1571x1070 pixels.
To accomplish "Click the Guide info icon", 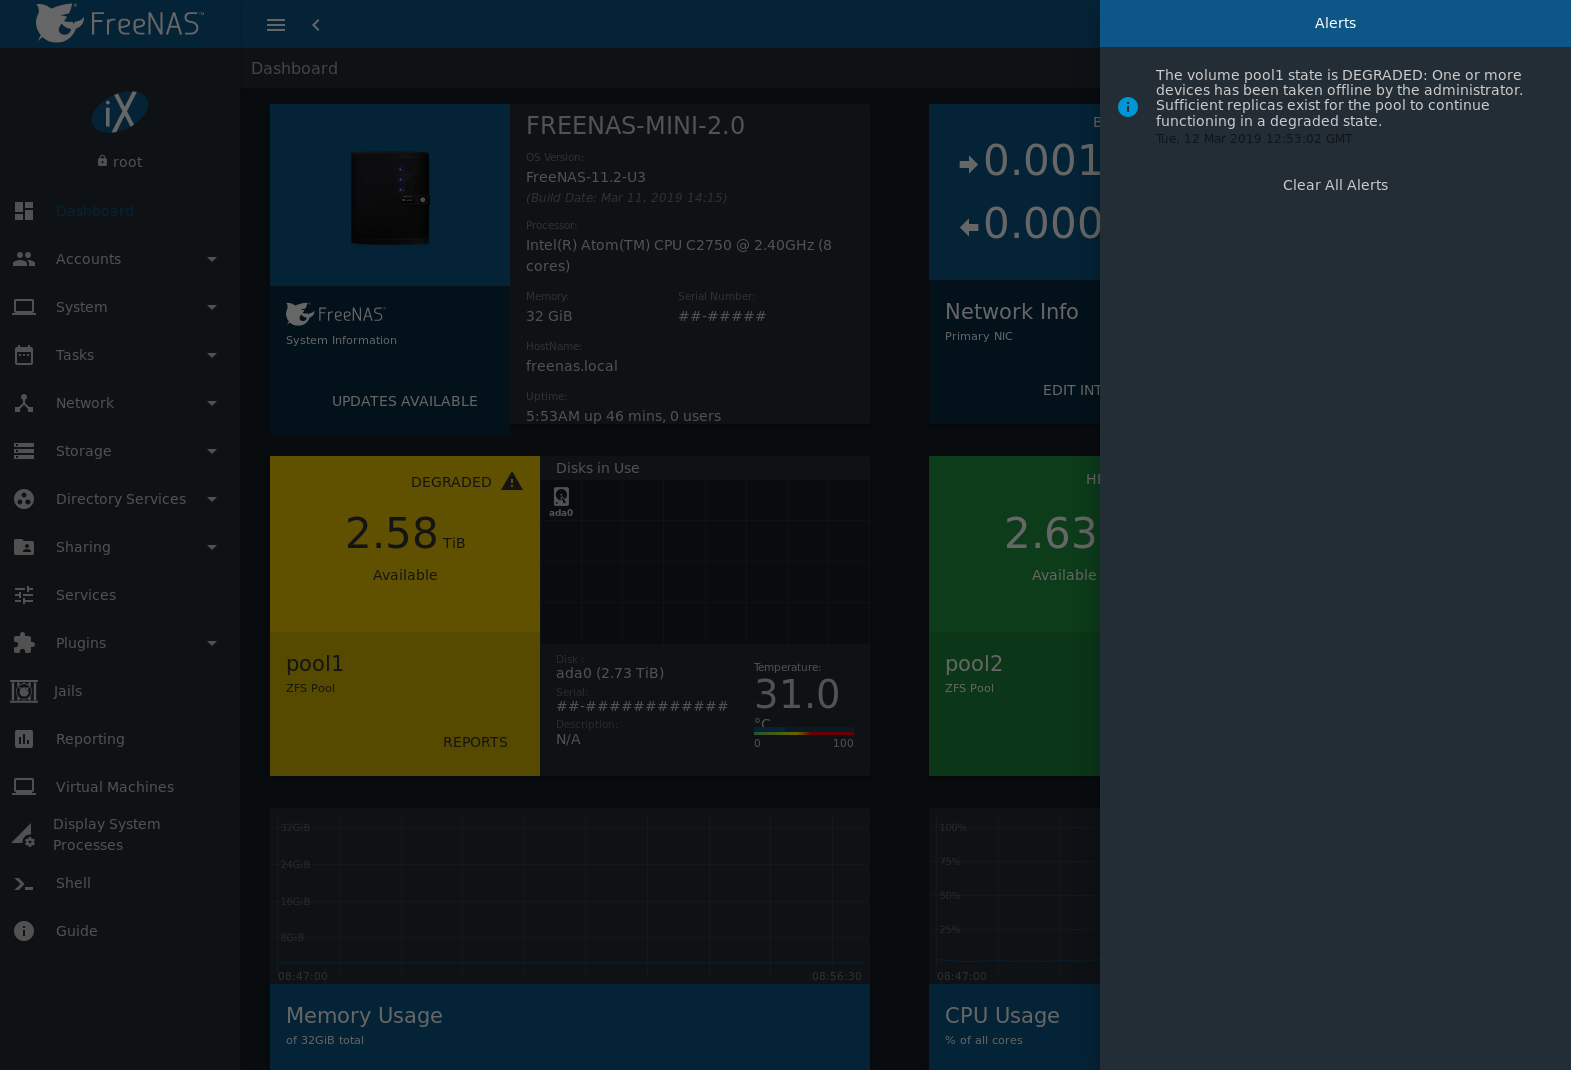I will (x=24, y=931).
